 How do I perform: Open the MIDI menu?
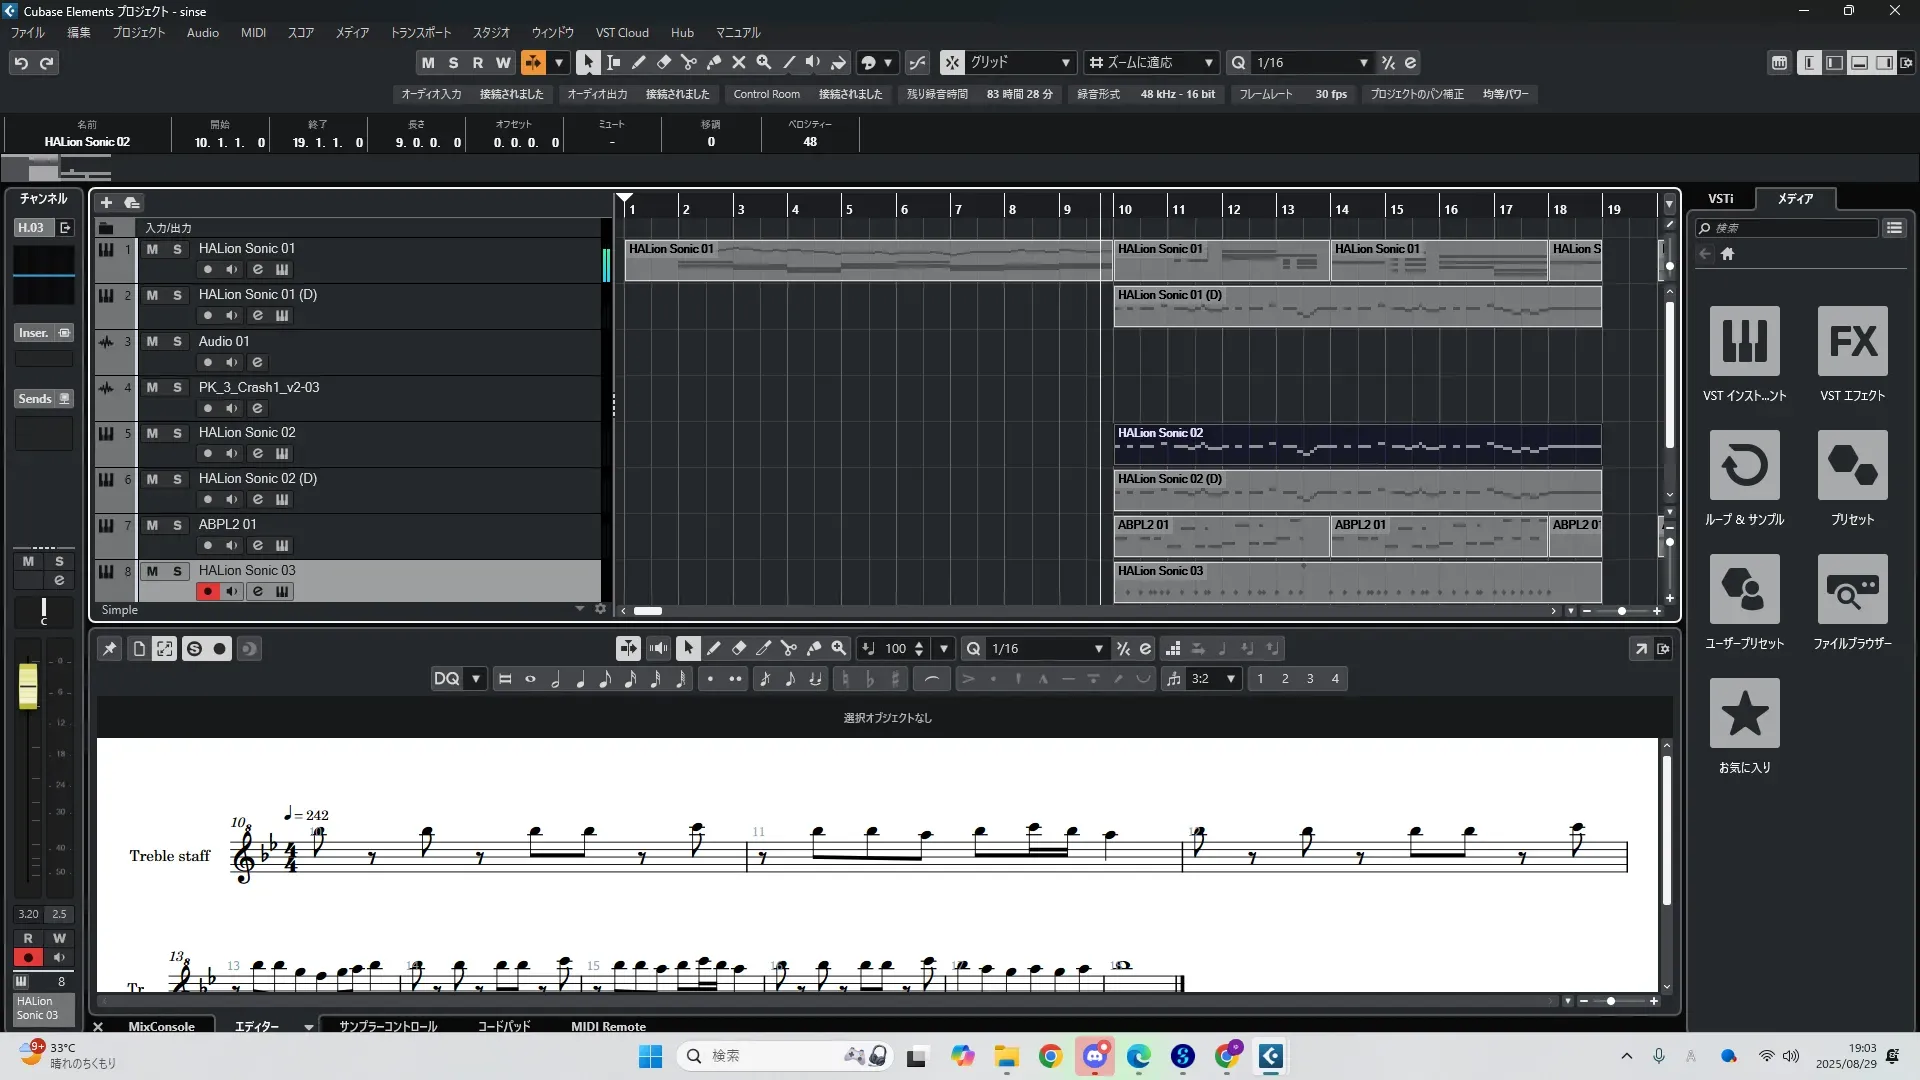point(253,32)
